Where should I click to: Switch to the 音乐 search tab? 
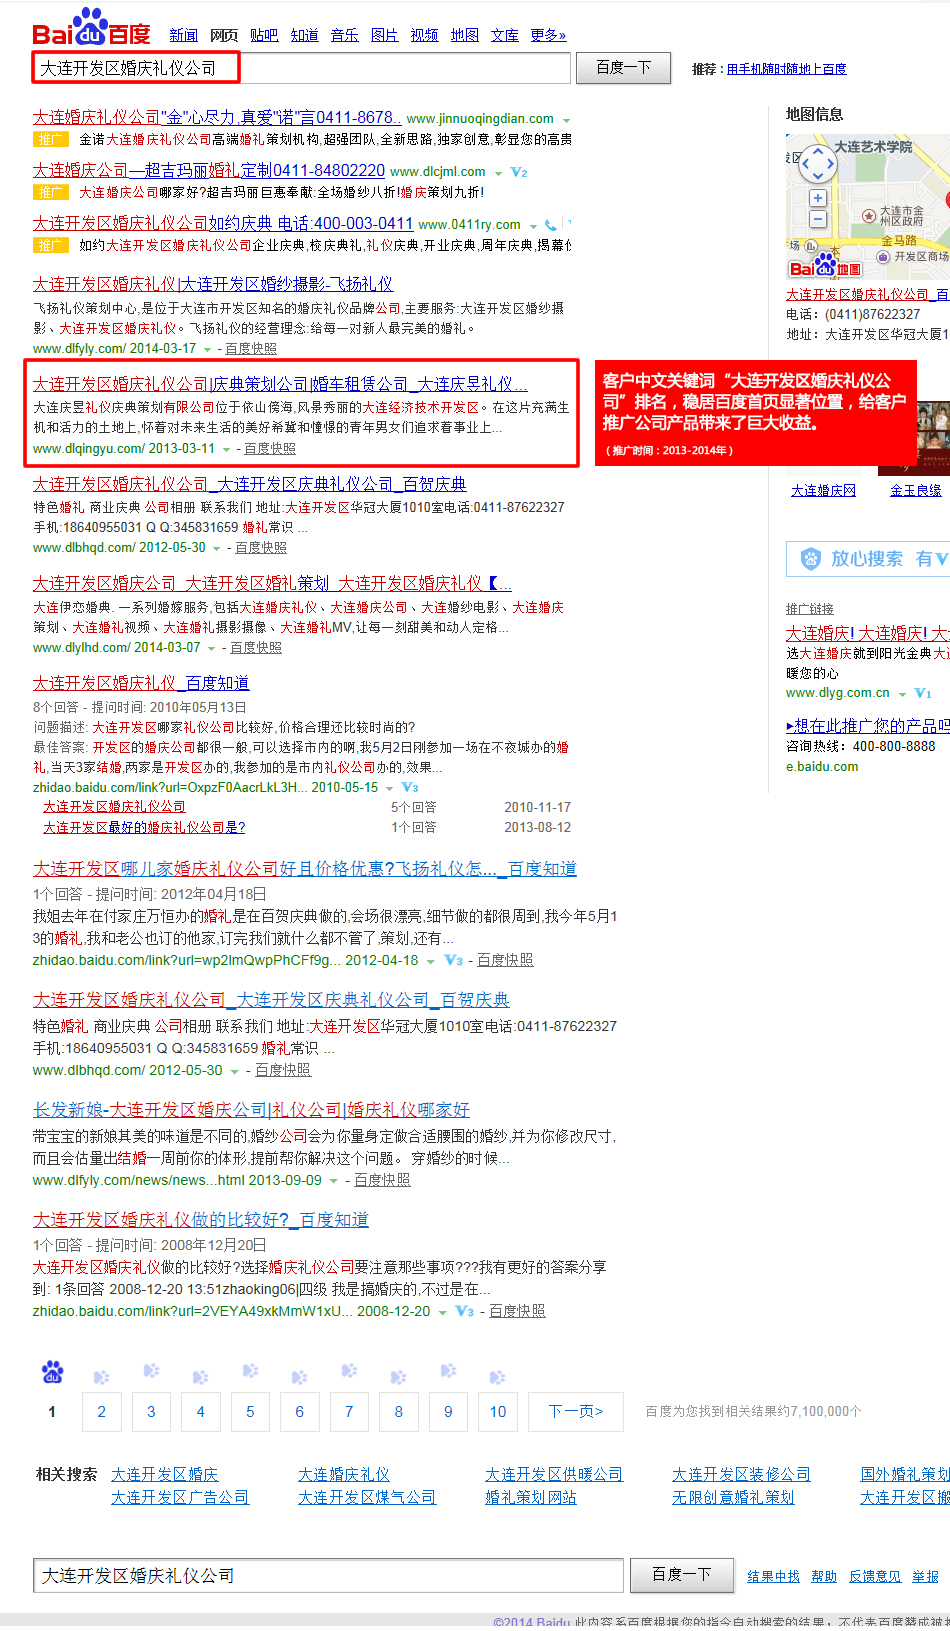tap(344, 35)
